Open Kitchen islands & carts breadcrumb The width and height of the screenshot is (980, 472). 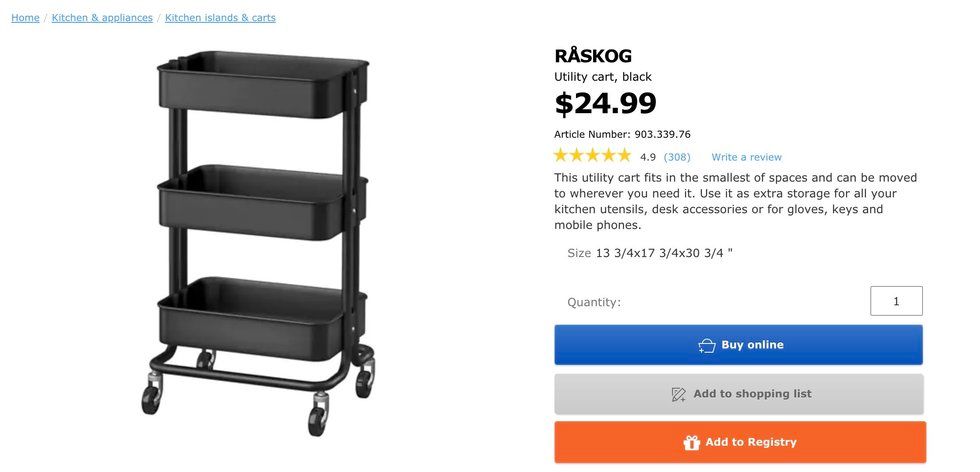tap(220, 18)
